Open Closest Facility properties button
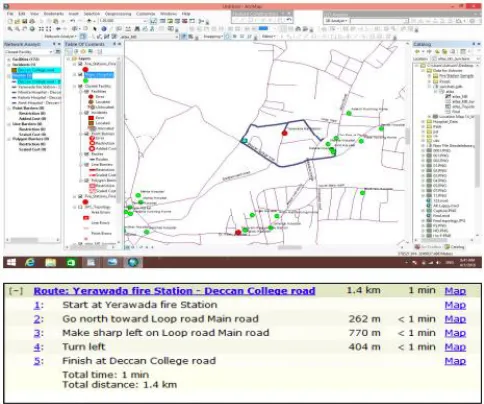 coord(58,52)
